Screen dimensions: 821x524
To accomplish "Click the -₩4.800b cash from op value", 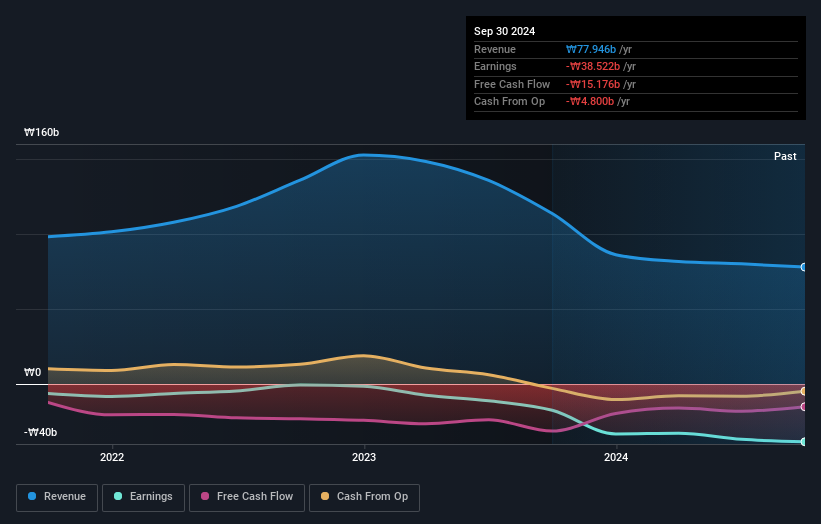I will pos(590,102).
